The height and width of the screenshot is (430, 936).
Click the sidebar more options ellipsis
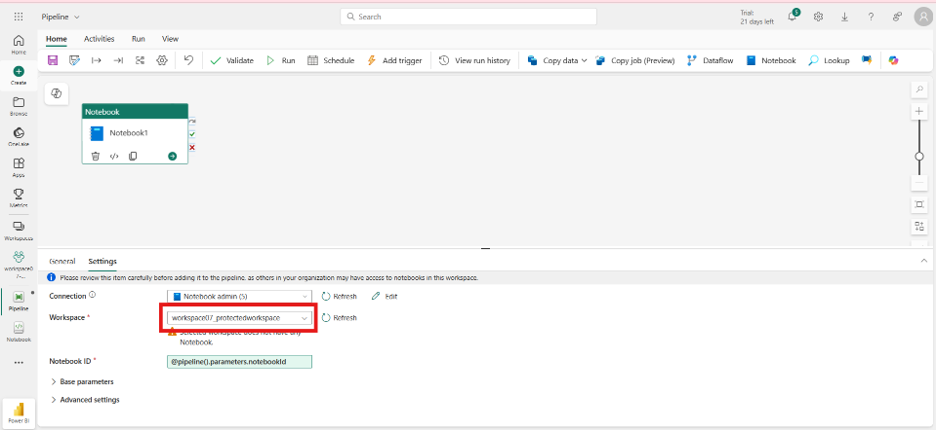point(19,362)
